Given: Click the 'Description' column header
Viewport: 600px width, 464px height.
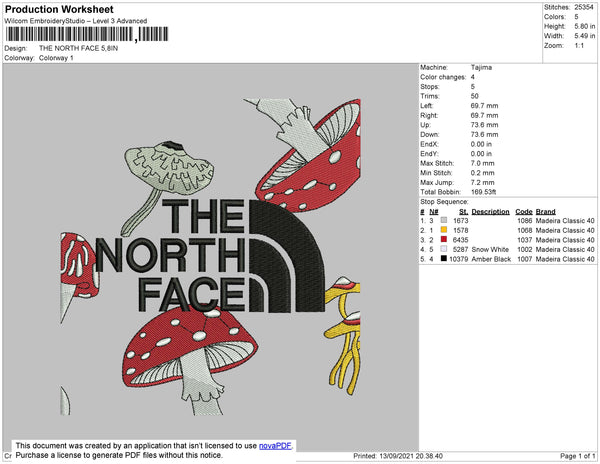Looking at the screenshot, I should click(490, 212).
